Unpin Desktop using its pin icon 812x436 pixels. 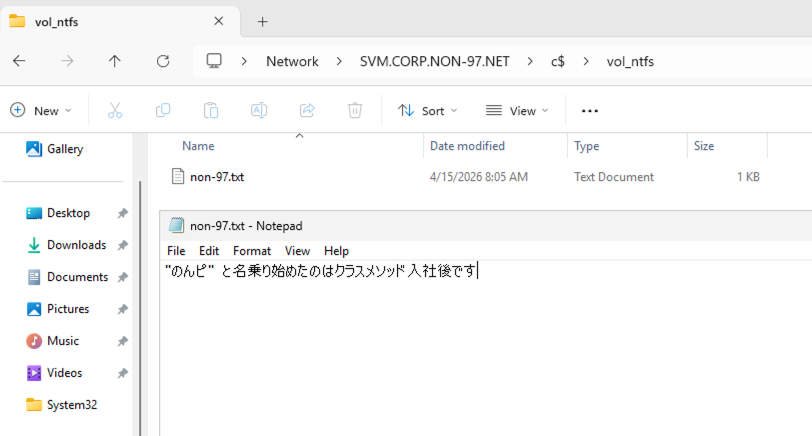(x=123, y=213)
